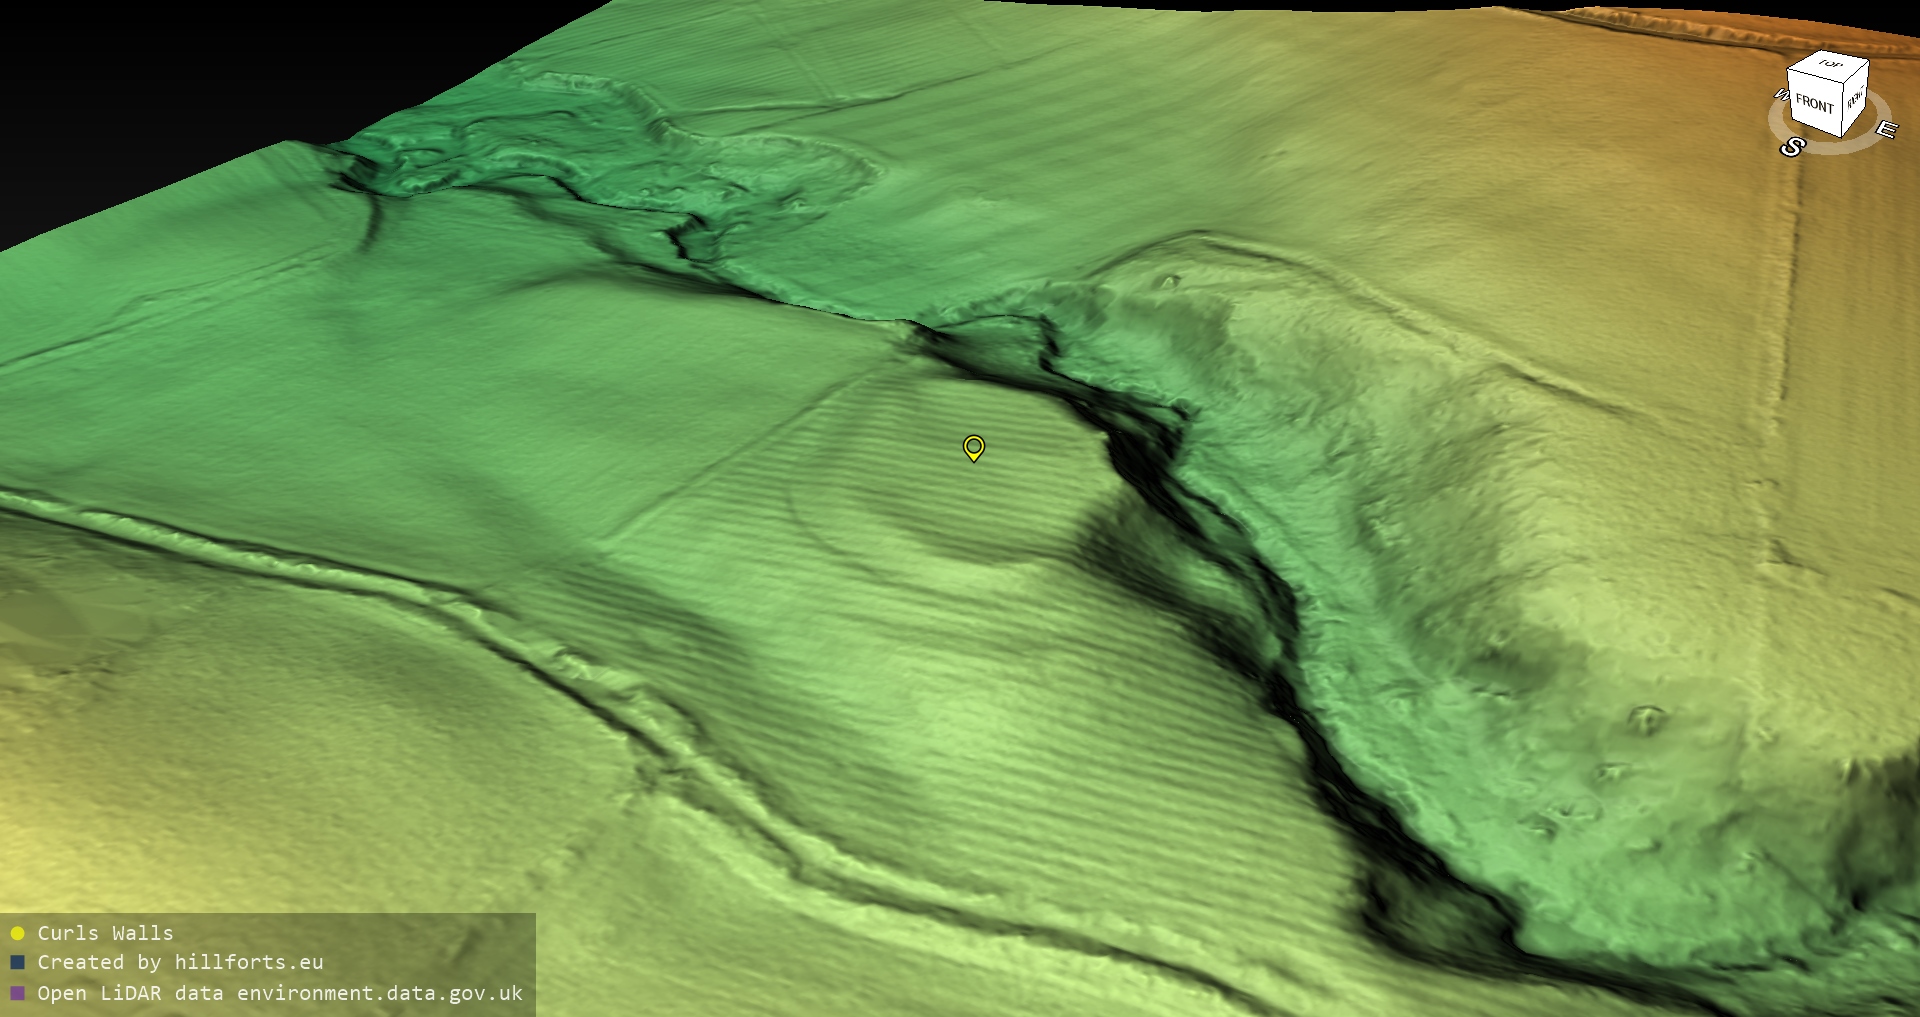Click cube edge between TOP and FRONT faces
The image size is (1920, 1017).
pos(1816,74)
